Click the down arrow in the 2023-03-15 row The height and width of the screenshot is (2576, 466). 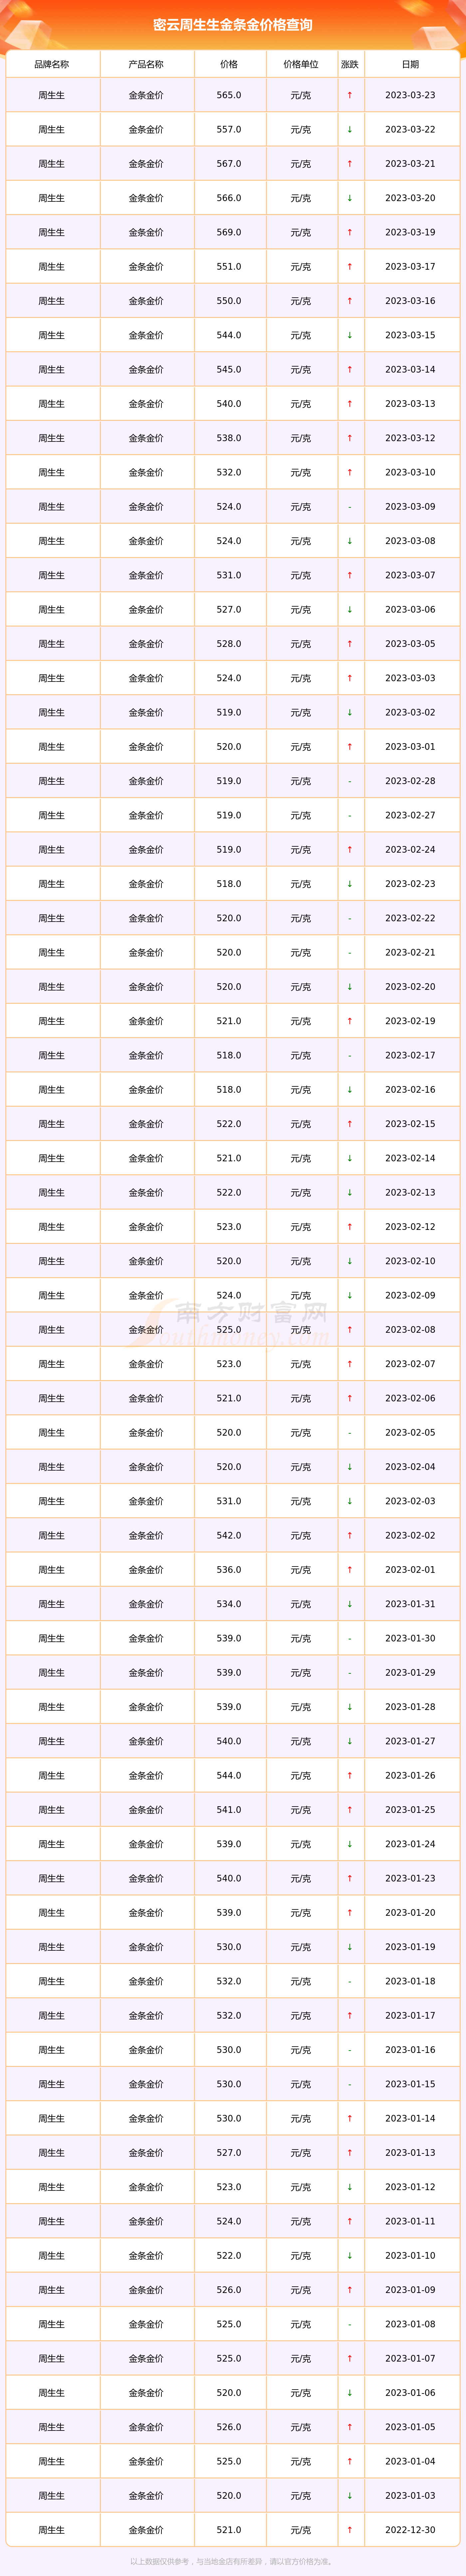tap(349, 335)
